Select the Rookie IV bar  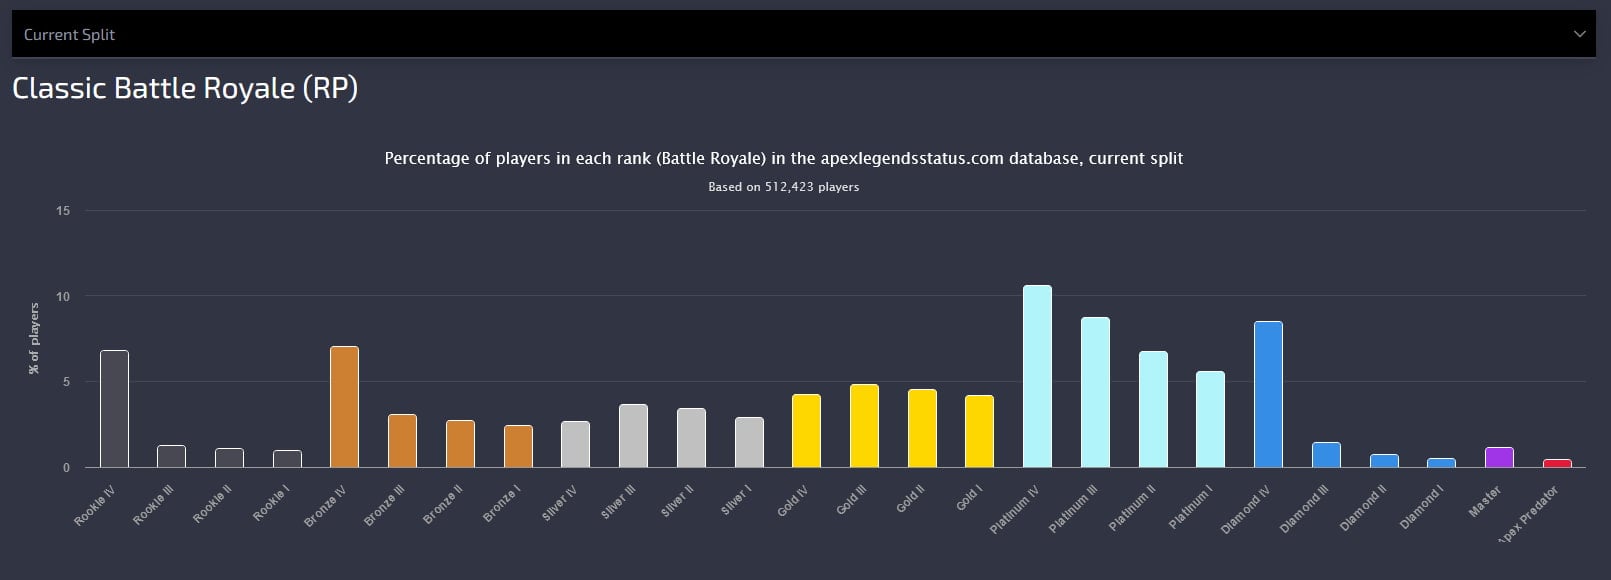[113, 410]
